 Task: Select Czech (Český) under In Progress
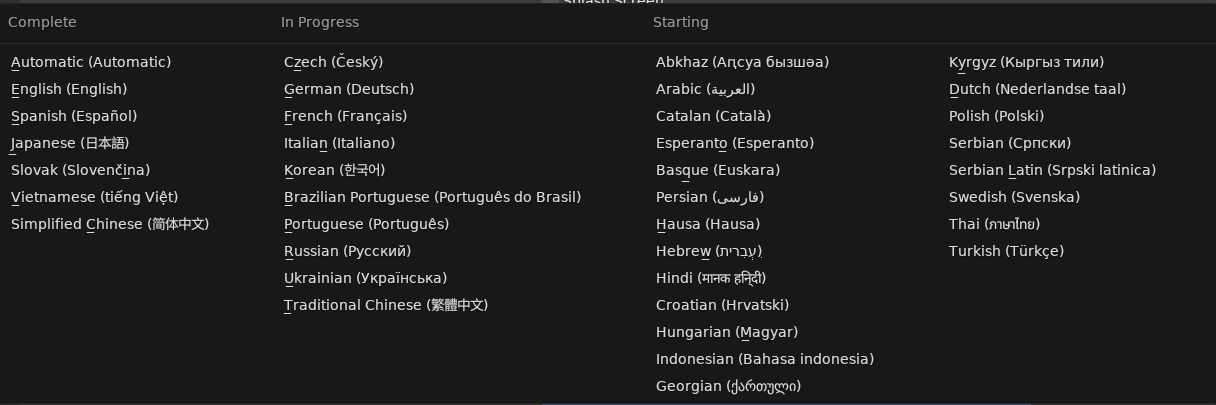click(334, 62)
